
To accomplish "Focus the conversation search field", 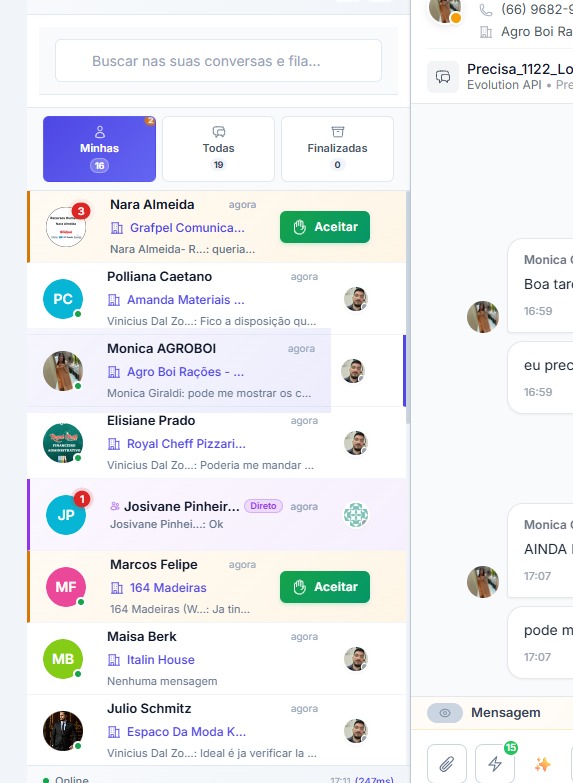I will (218, 61).
